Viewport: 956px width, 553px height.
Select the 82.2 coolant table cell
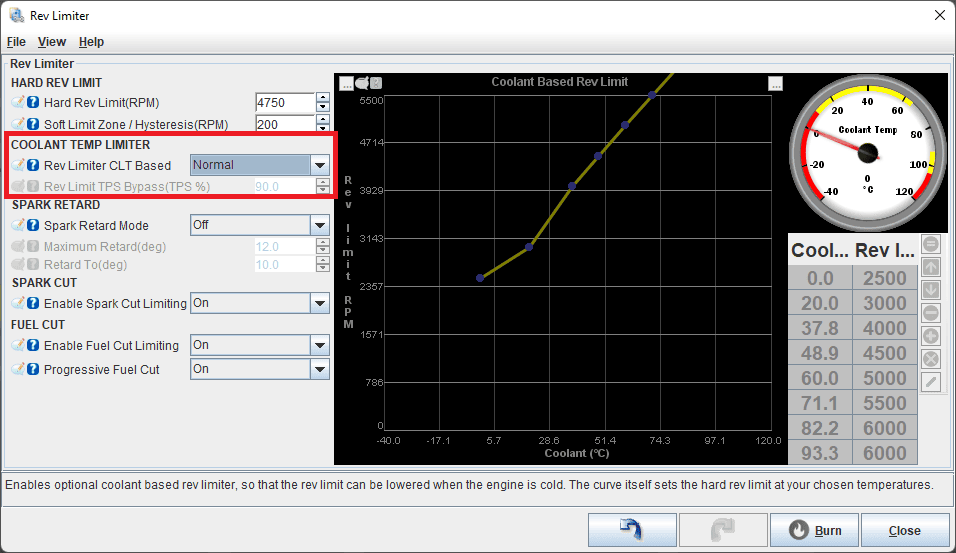pyautogui.click(x=819, y=428)
